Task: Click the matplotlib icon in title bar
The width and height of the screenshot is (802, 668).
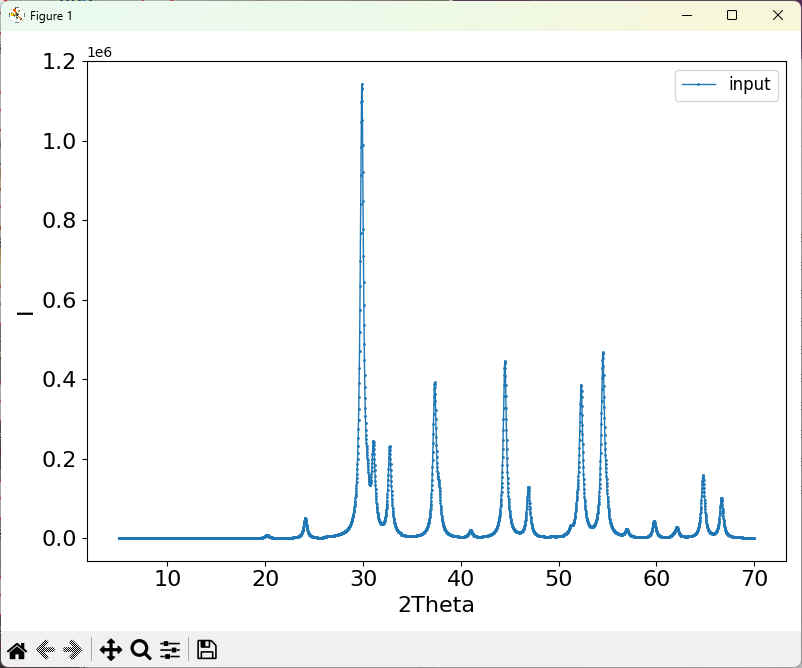Action: click(16, 15)
